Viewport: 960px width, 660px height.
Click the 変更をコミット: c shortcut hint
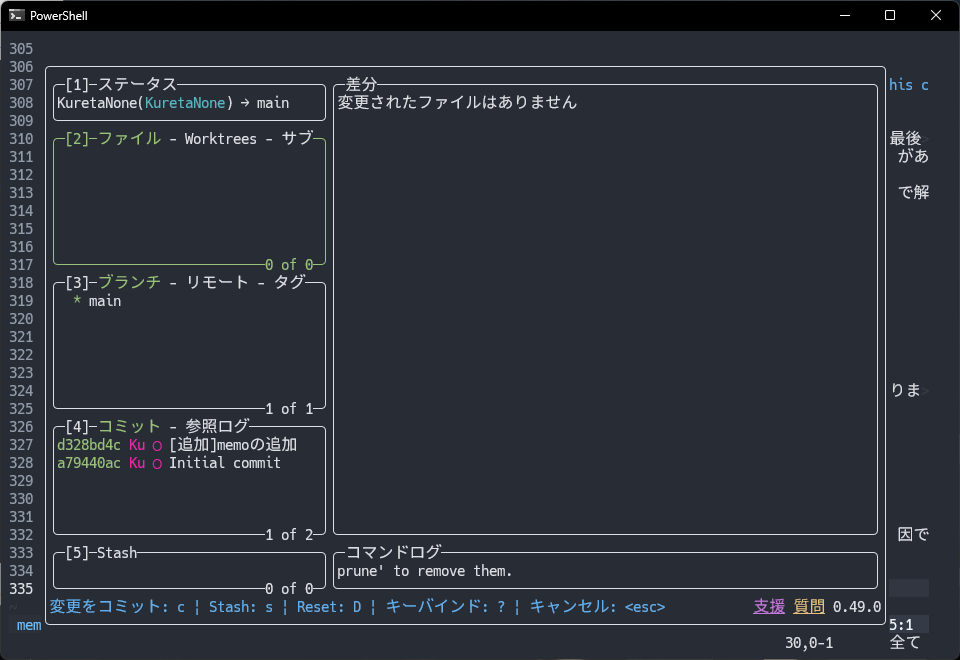pyautogui.click(x=117, y=607)
